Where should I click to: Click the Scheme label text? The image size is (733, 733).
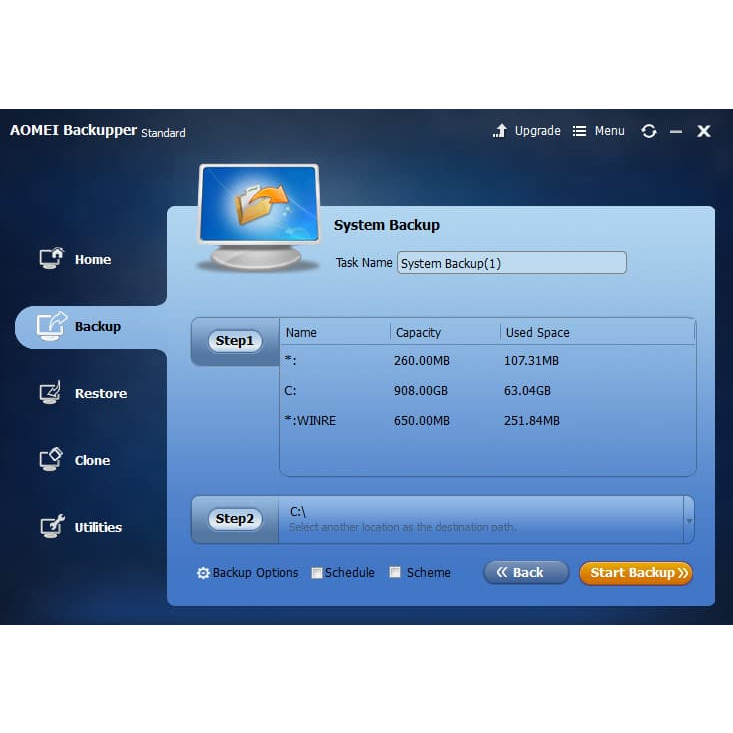tap(428, 573)
